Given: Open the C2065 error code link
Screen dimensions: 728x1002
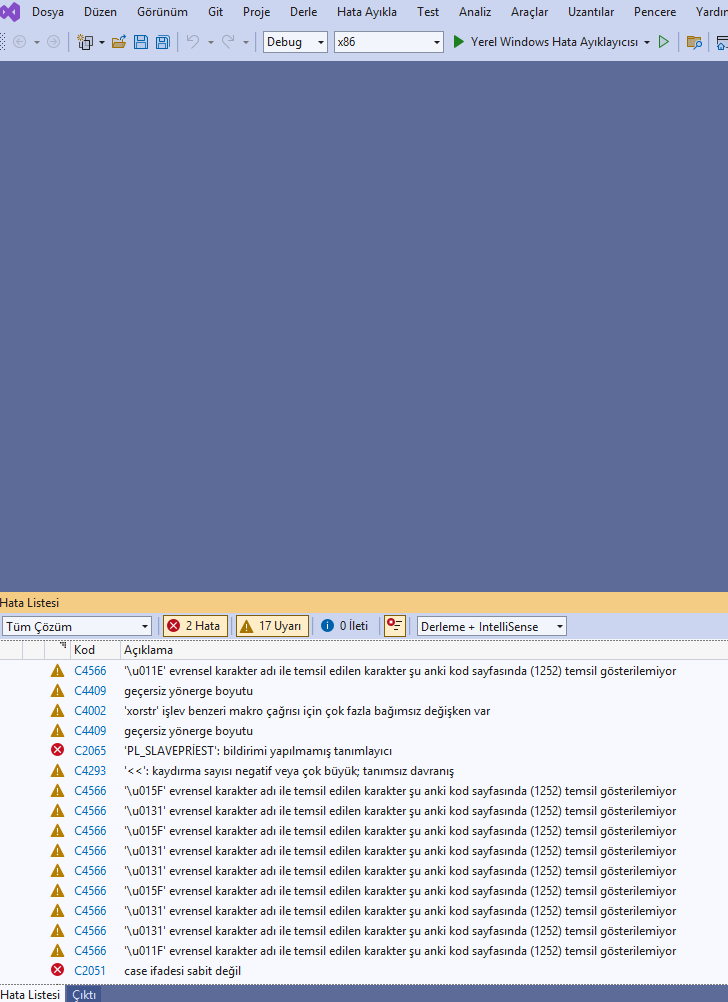Looking at the screenshot, I should 90,751.
